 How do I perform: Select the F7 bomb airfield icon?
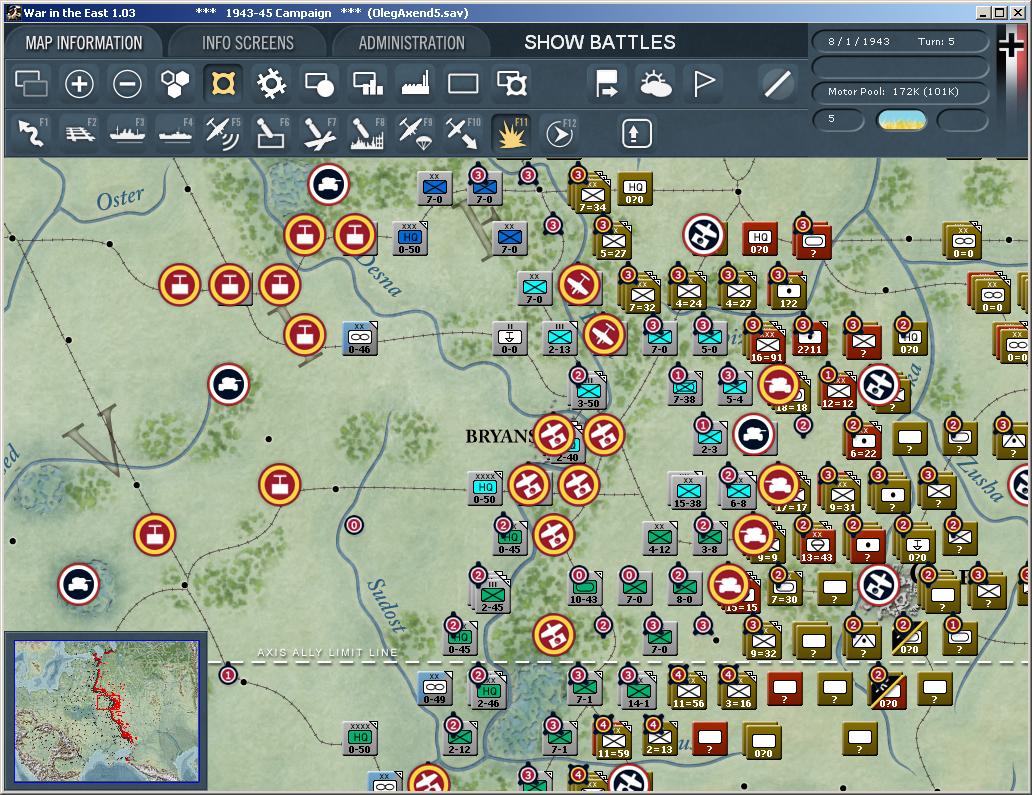click(x=319, y=132)
